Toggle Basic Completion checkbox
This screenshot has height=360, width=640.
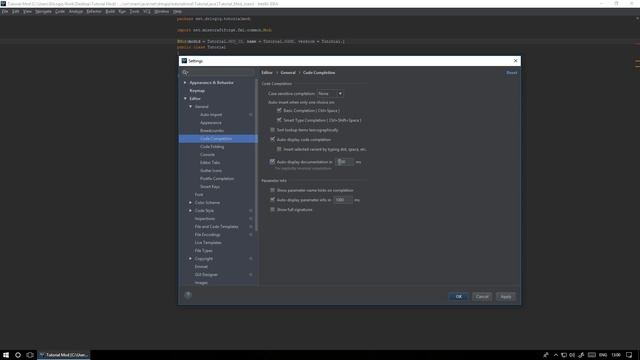click(279, 111)
